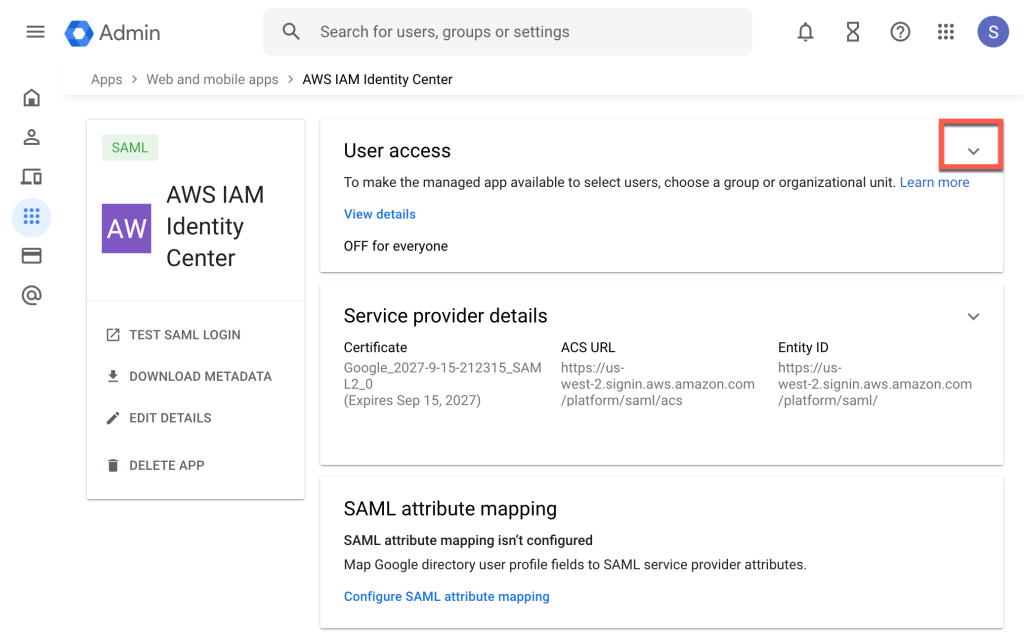Viewport: 1024px width, 638px height.
Task: Open the Google apps grid launcher
Action: pyautogui.click(x=946, y=31)
